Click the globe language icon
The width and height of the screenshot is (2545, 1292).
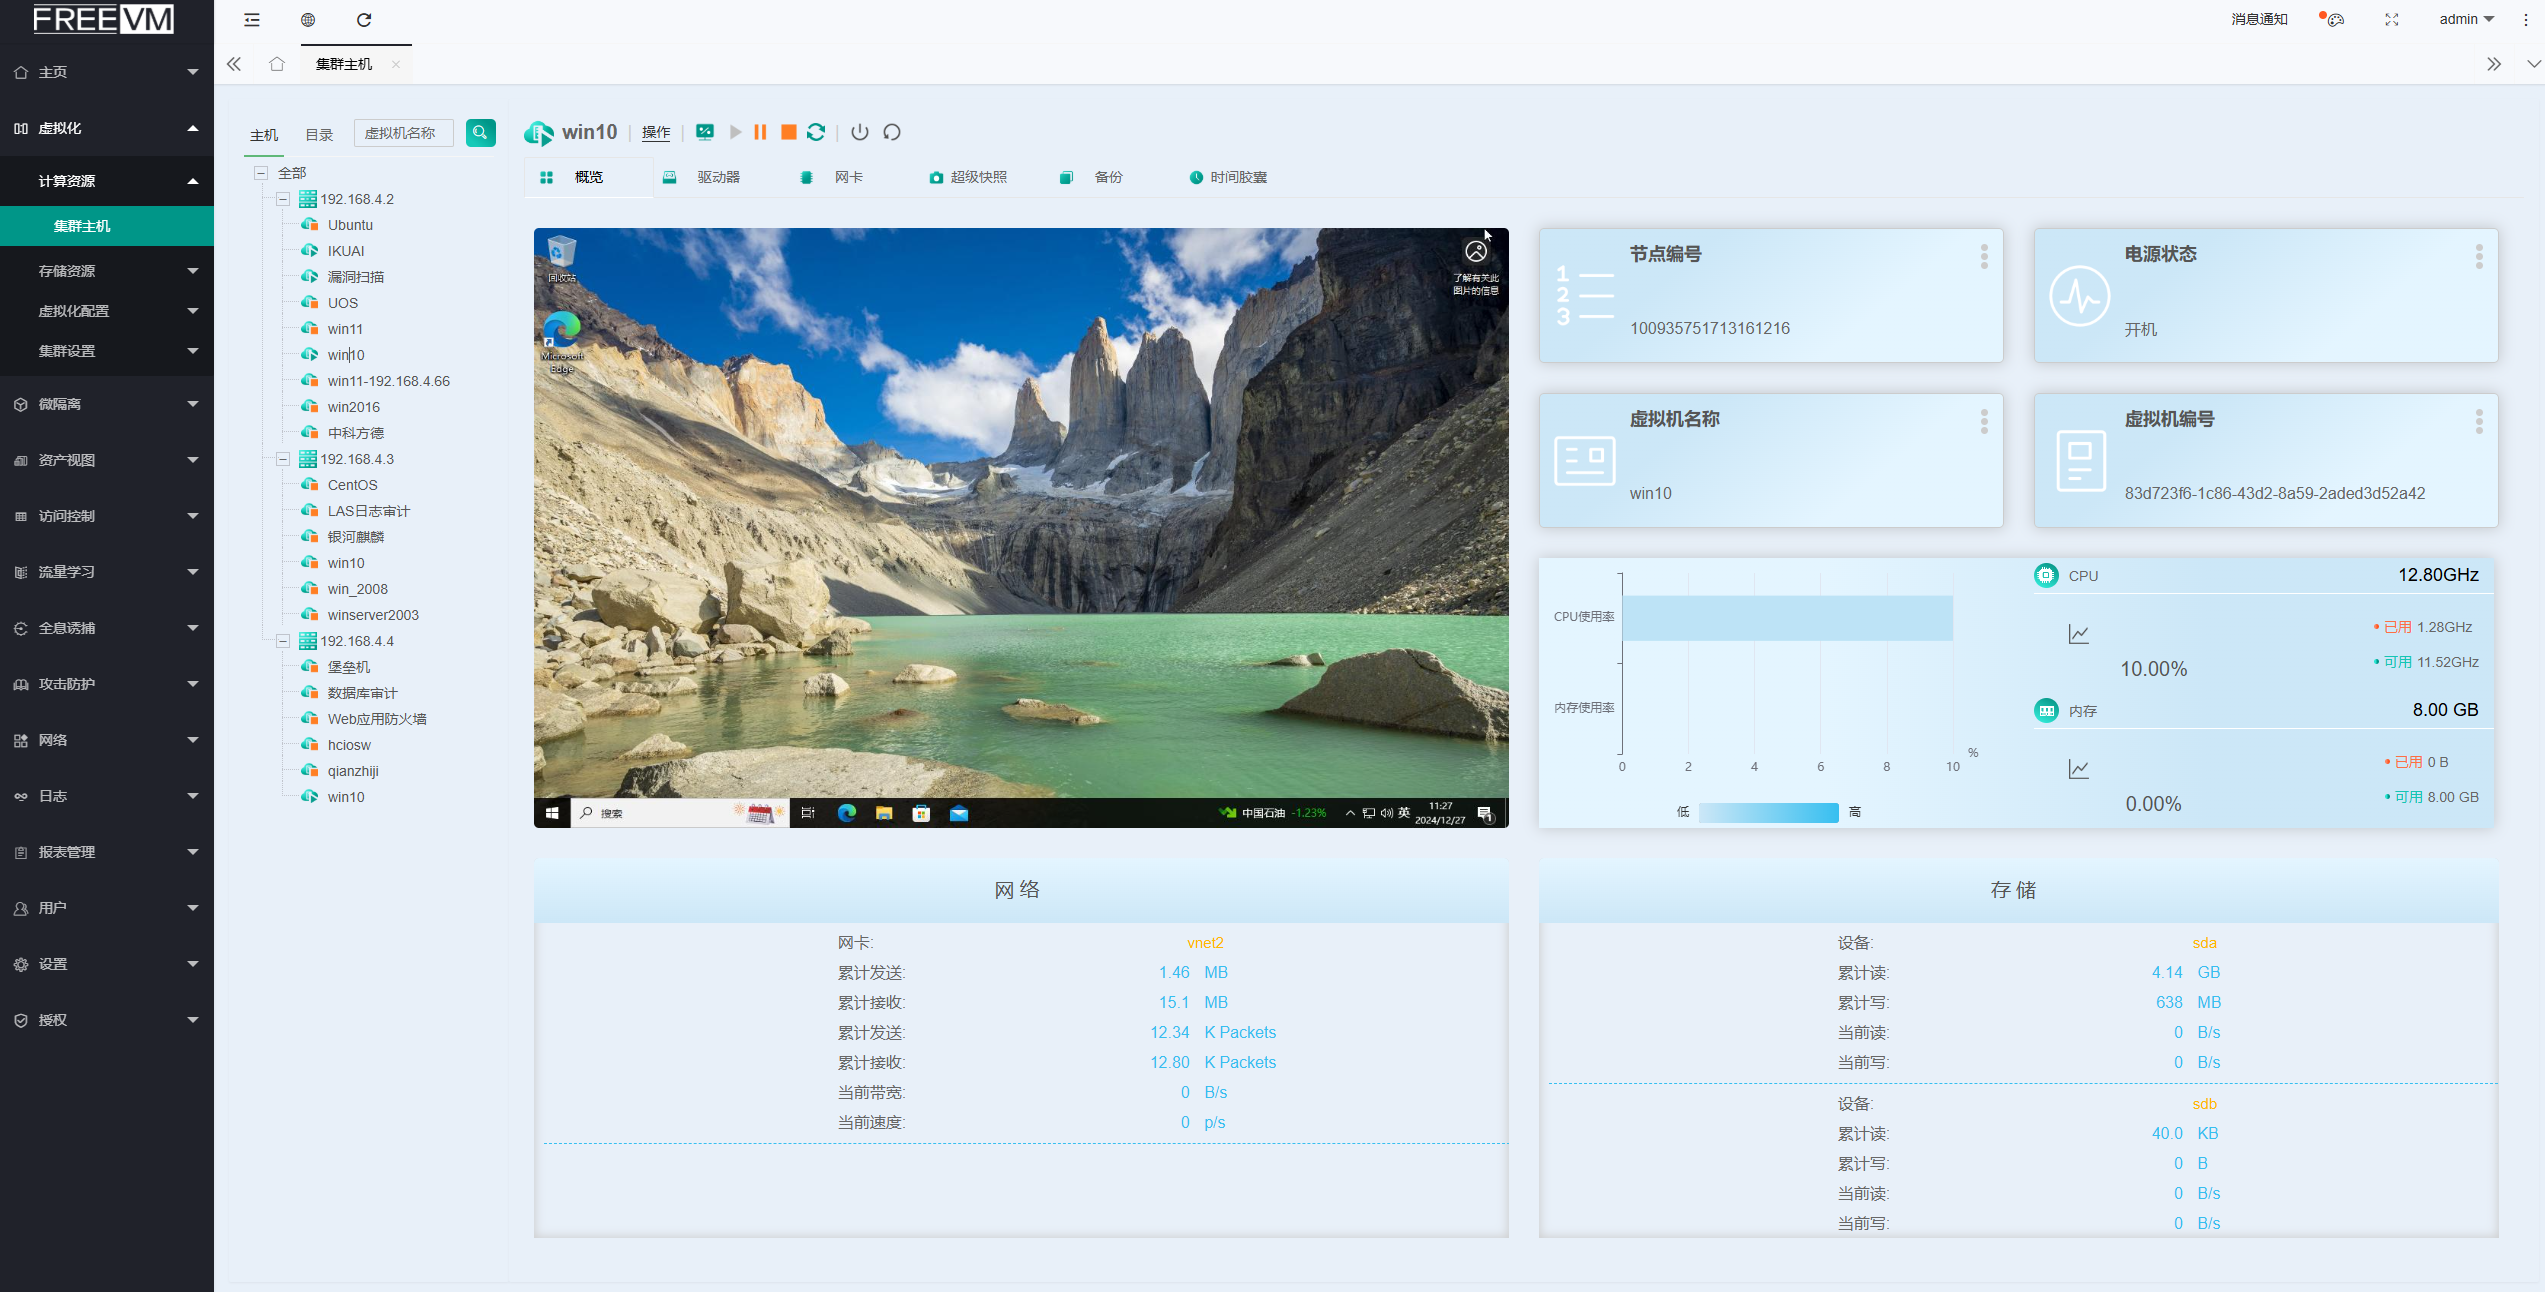point(308,20)
